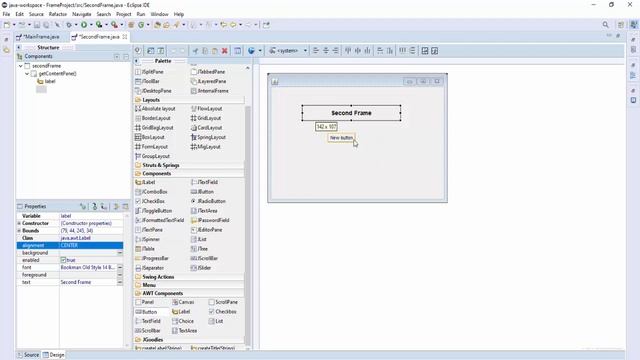Click the text property value field
640x360 pixels.
[x=89, y=282]
